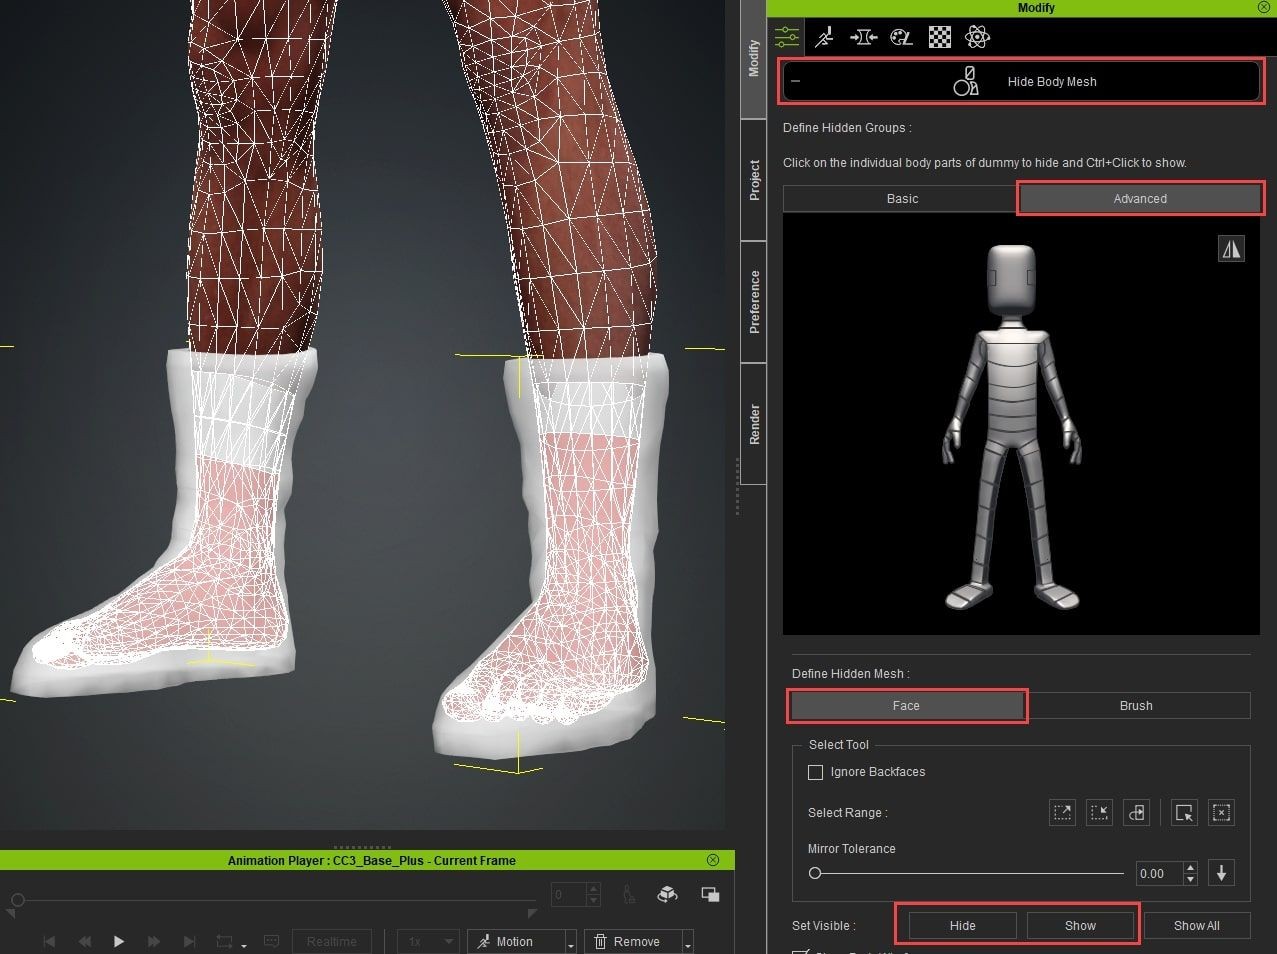Open the atom-shaped Physics settings icon
The image size is (1277, 954).
pyautogui.click(x=977, y=38)
